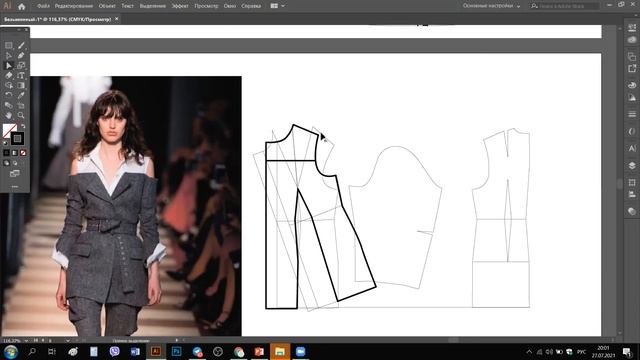This screenshot has height=360, width=640.
Task: Select the Paintbrush tool in toolbox
Action: [x=21, y=45]
